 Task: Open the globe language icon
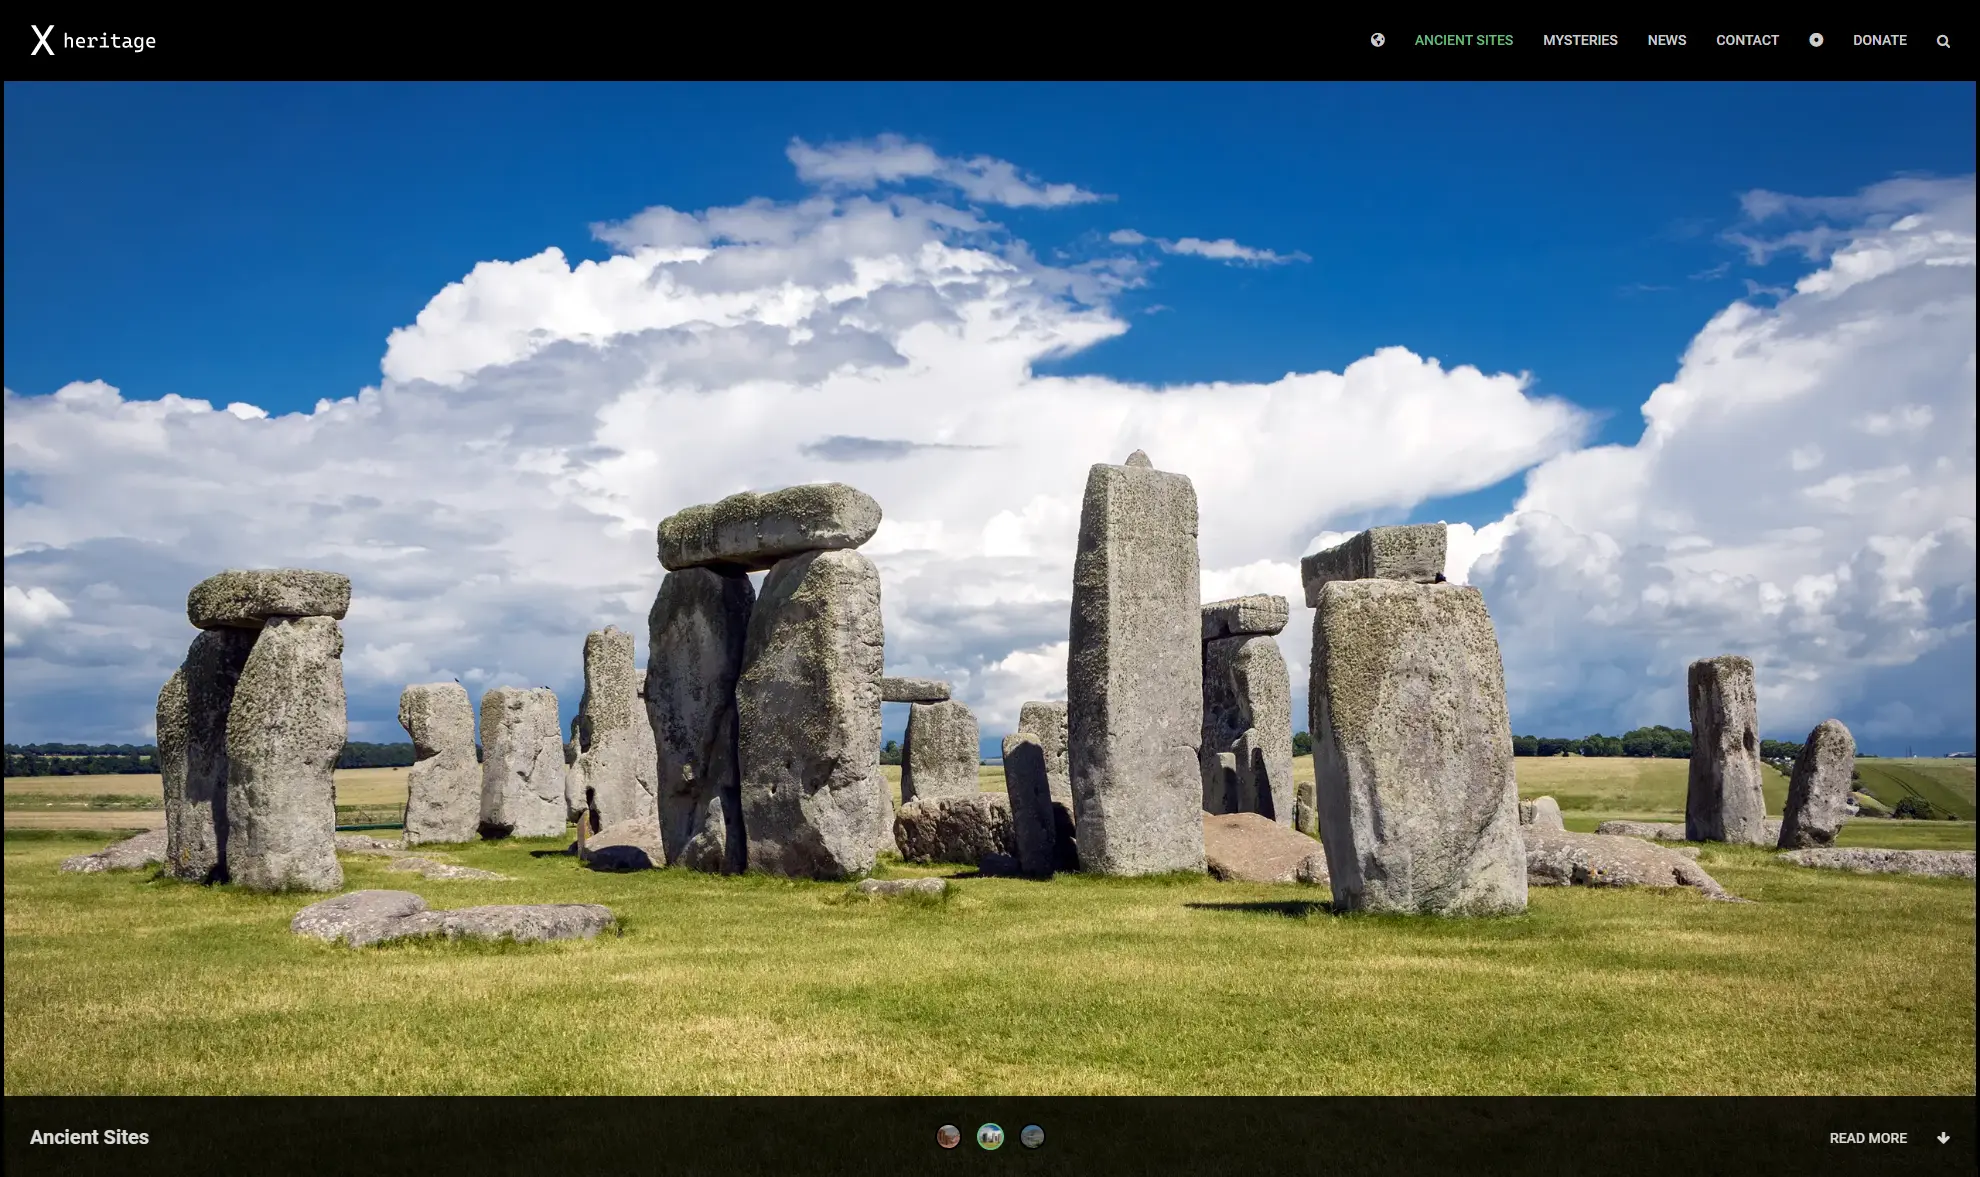pyautogui.click(x=1377, y=40)
